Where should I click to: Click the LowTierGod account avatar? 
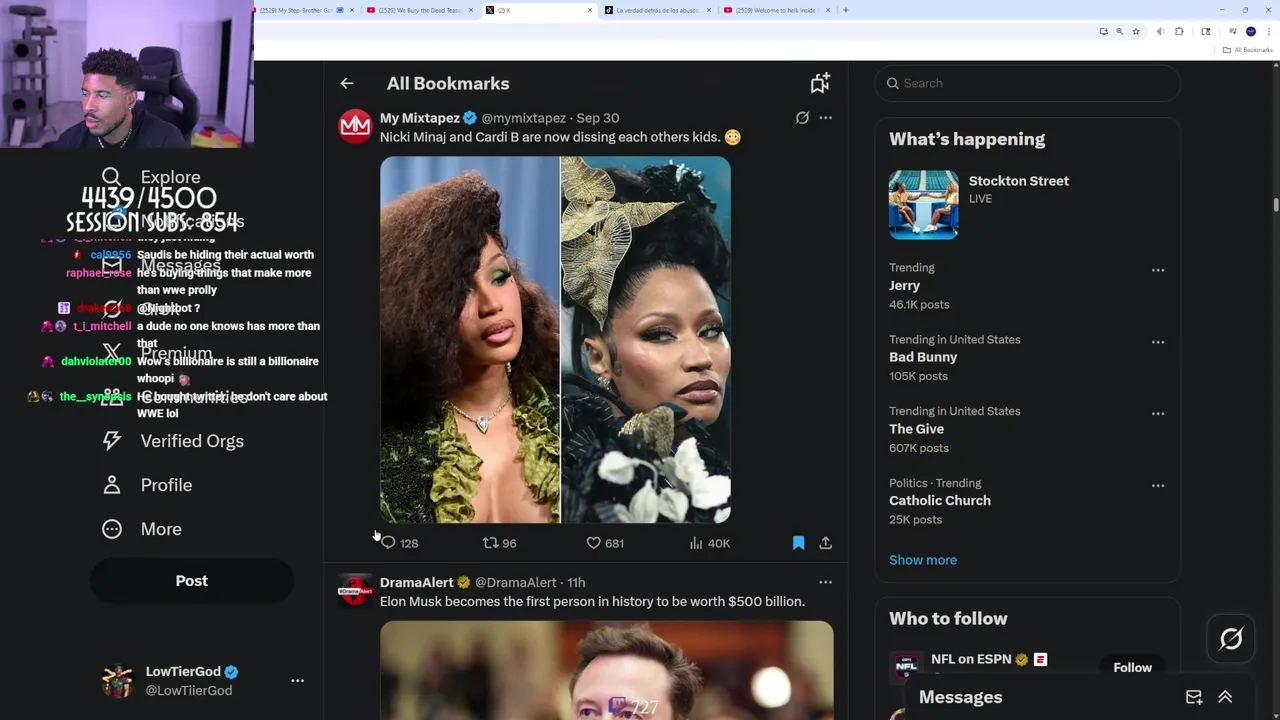click(118, 681)
